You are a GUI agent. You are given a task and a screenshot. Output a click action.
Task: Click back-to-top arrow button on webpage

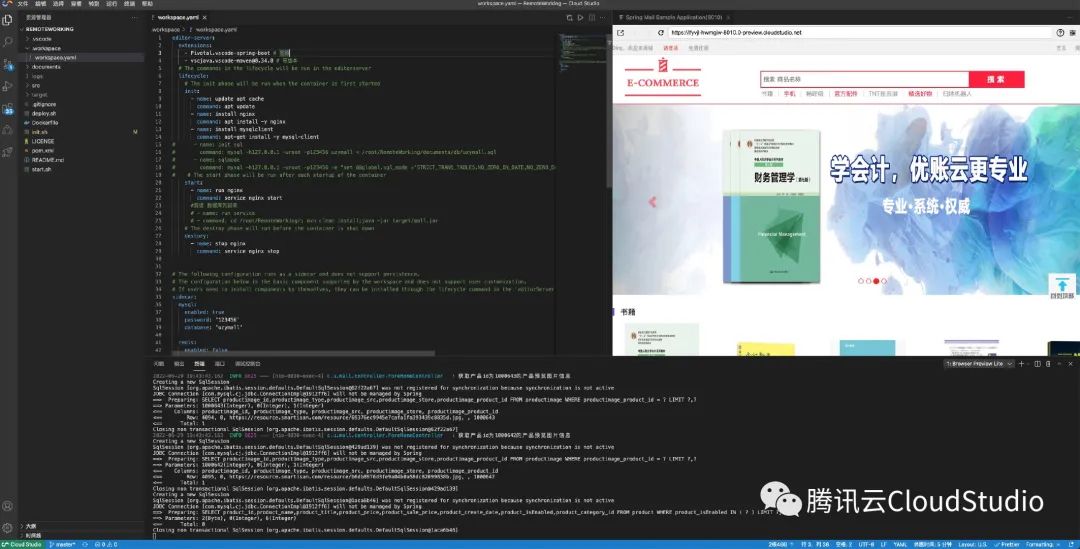point(1062,286)
